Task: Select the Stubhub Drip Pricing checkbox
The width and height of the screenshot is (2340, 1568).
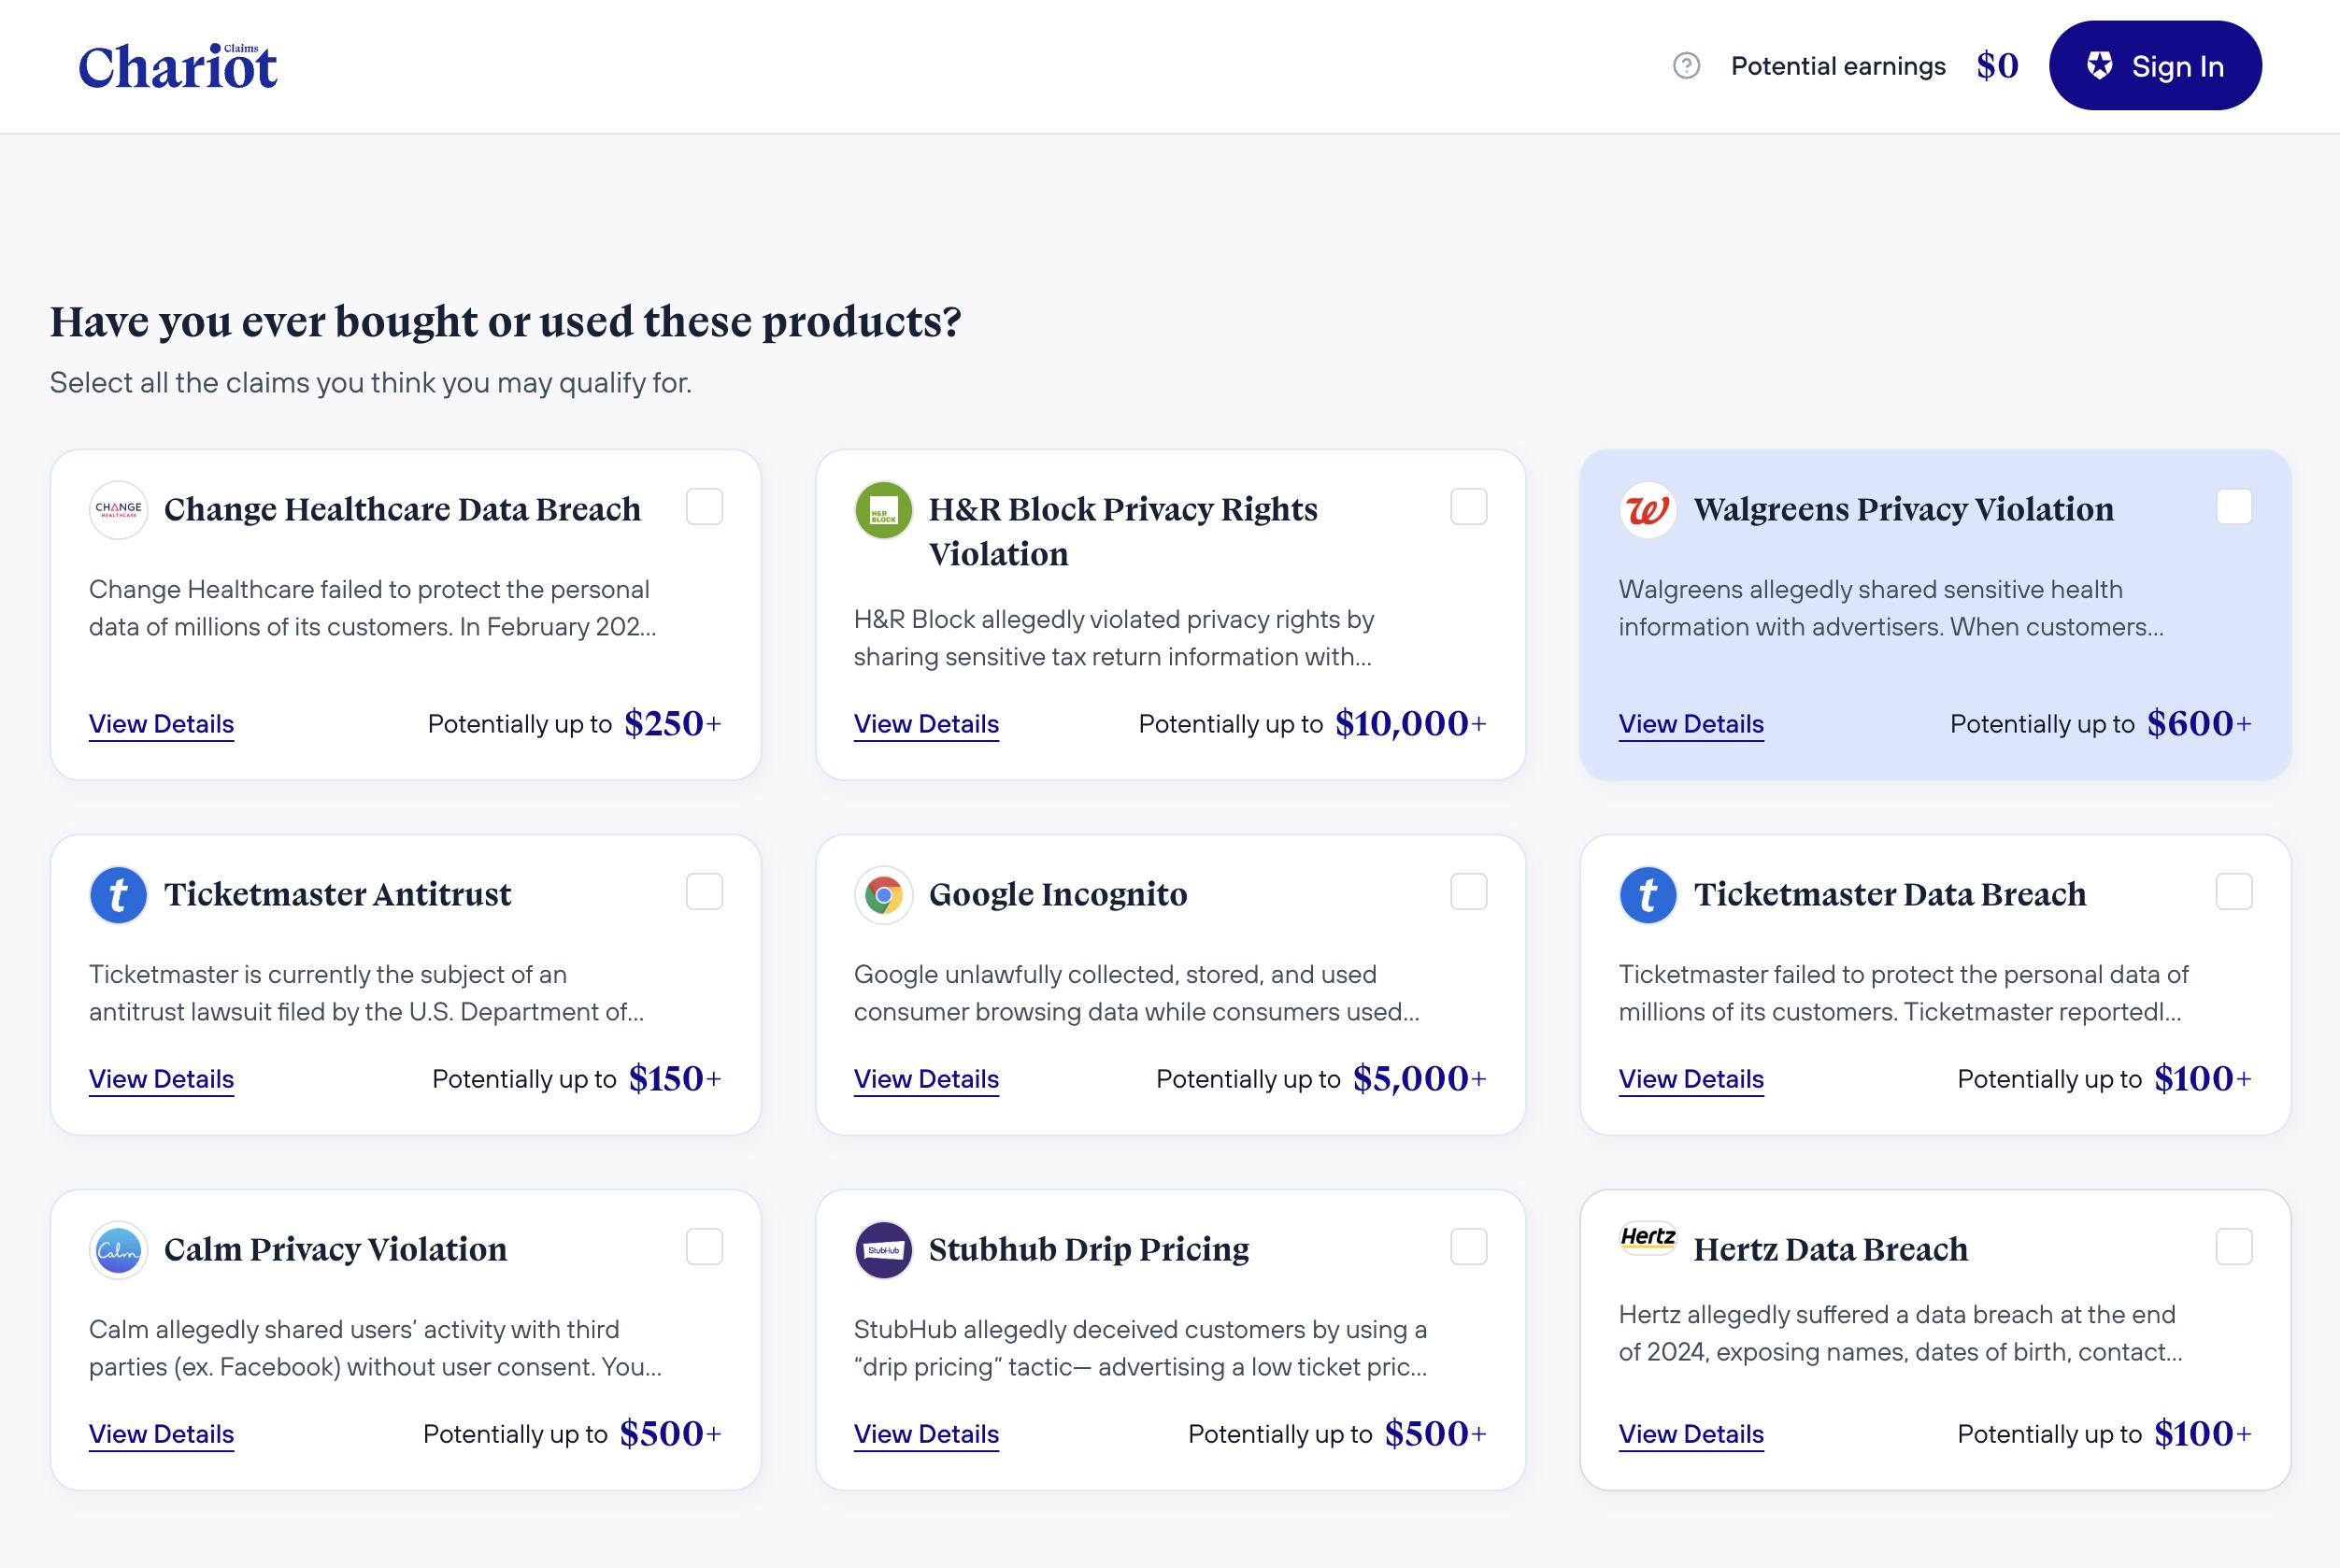Action: [x=1468, y=1247]
